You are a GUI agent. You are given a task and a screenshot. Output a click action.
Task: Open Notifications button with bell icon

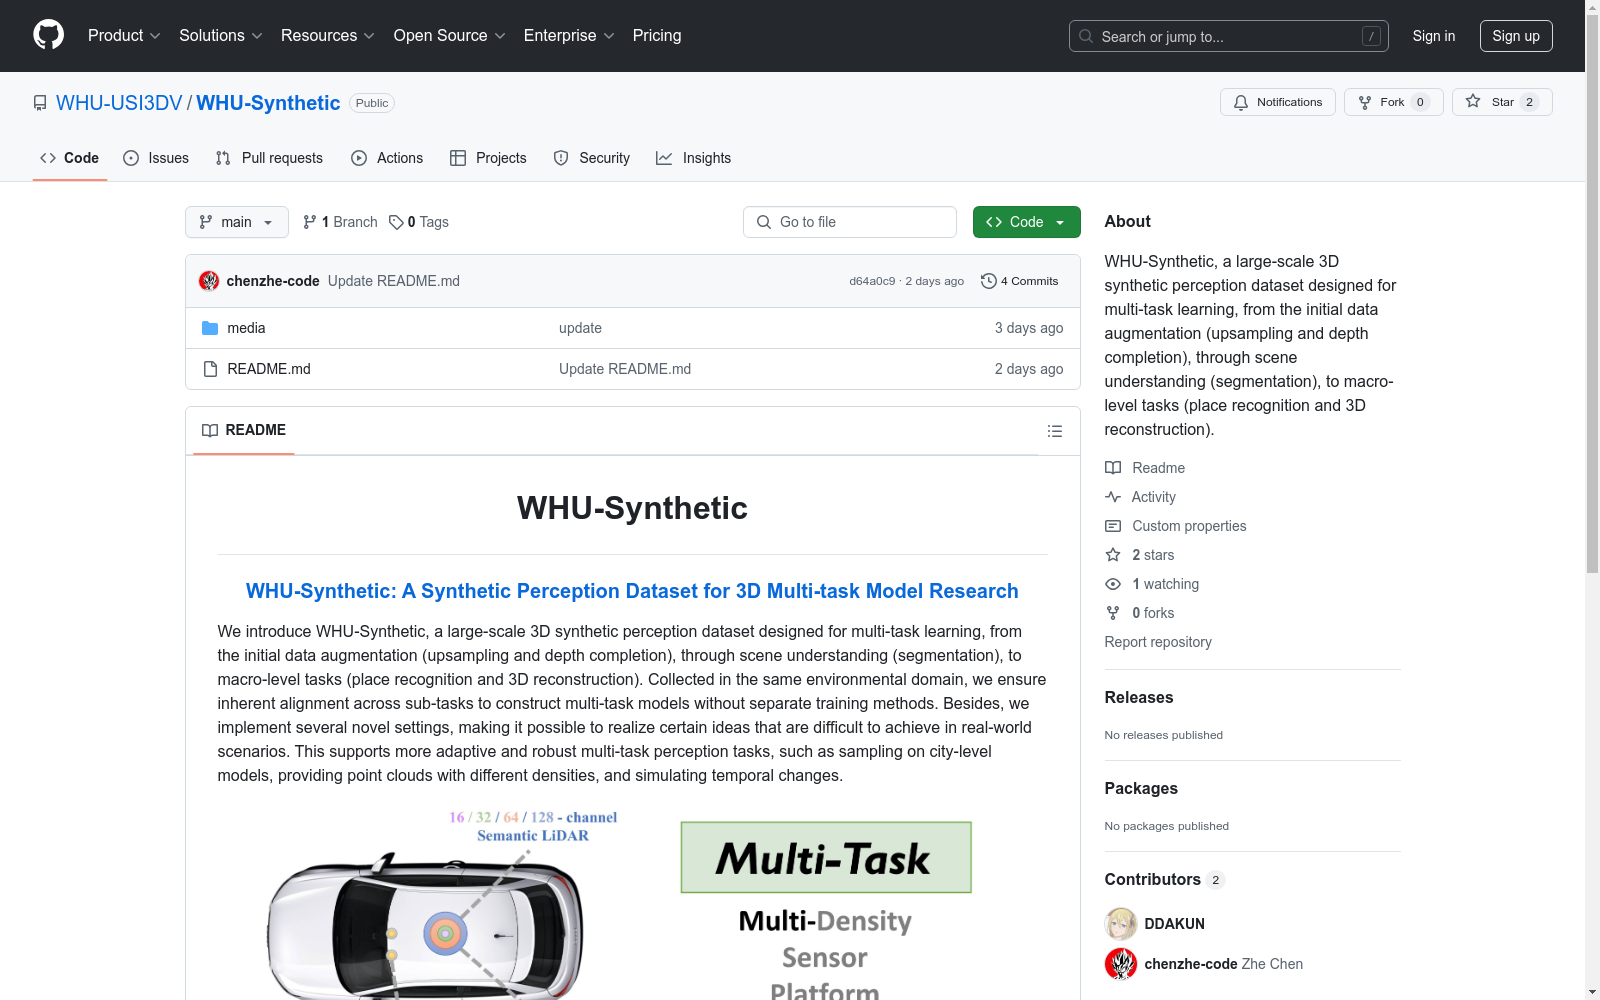point(1277,102)
